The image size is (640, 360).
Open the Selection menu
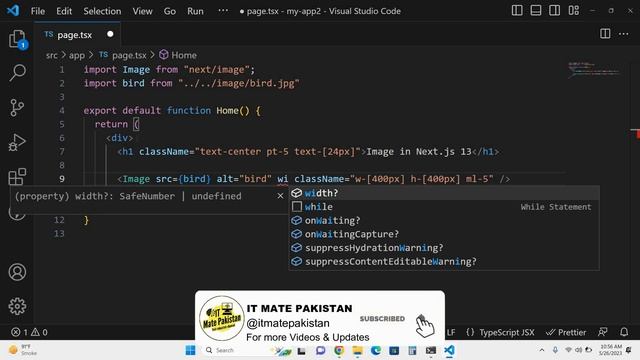click(x=102, y=11)
